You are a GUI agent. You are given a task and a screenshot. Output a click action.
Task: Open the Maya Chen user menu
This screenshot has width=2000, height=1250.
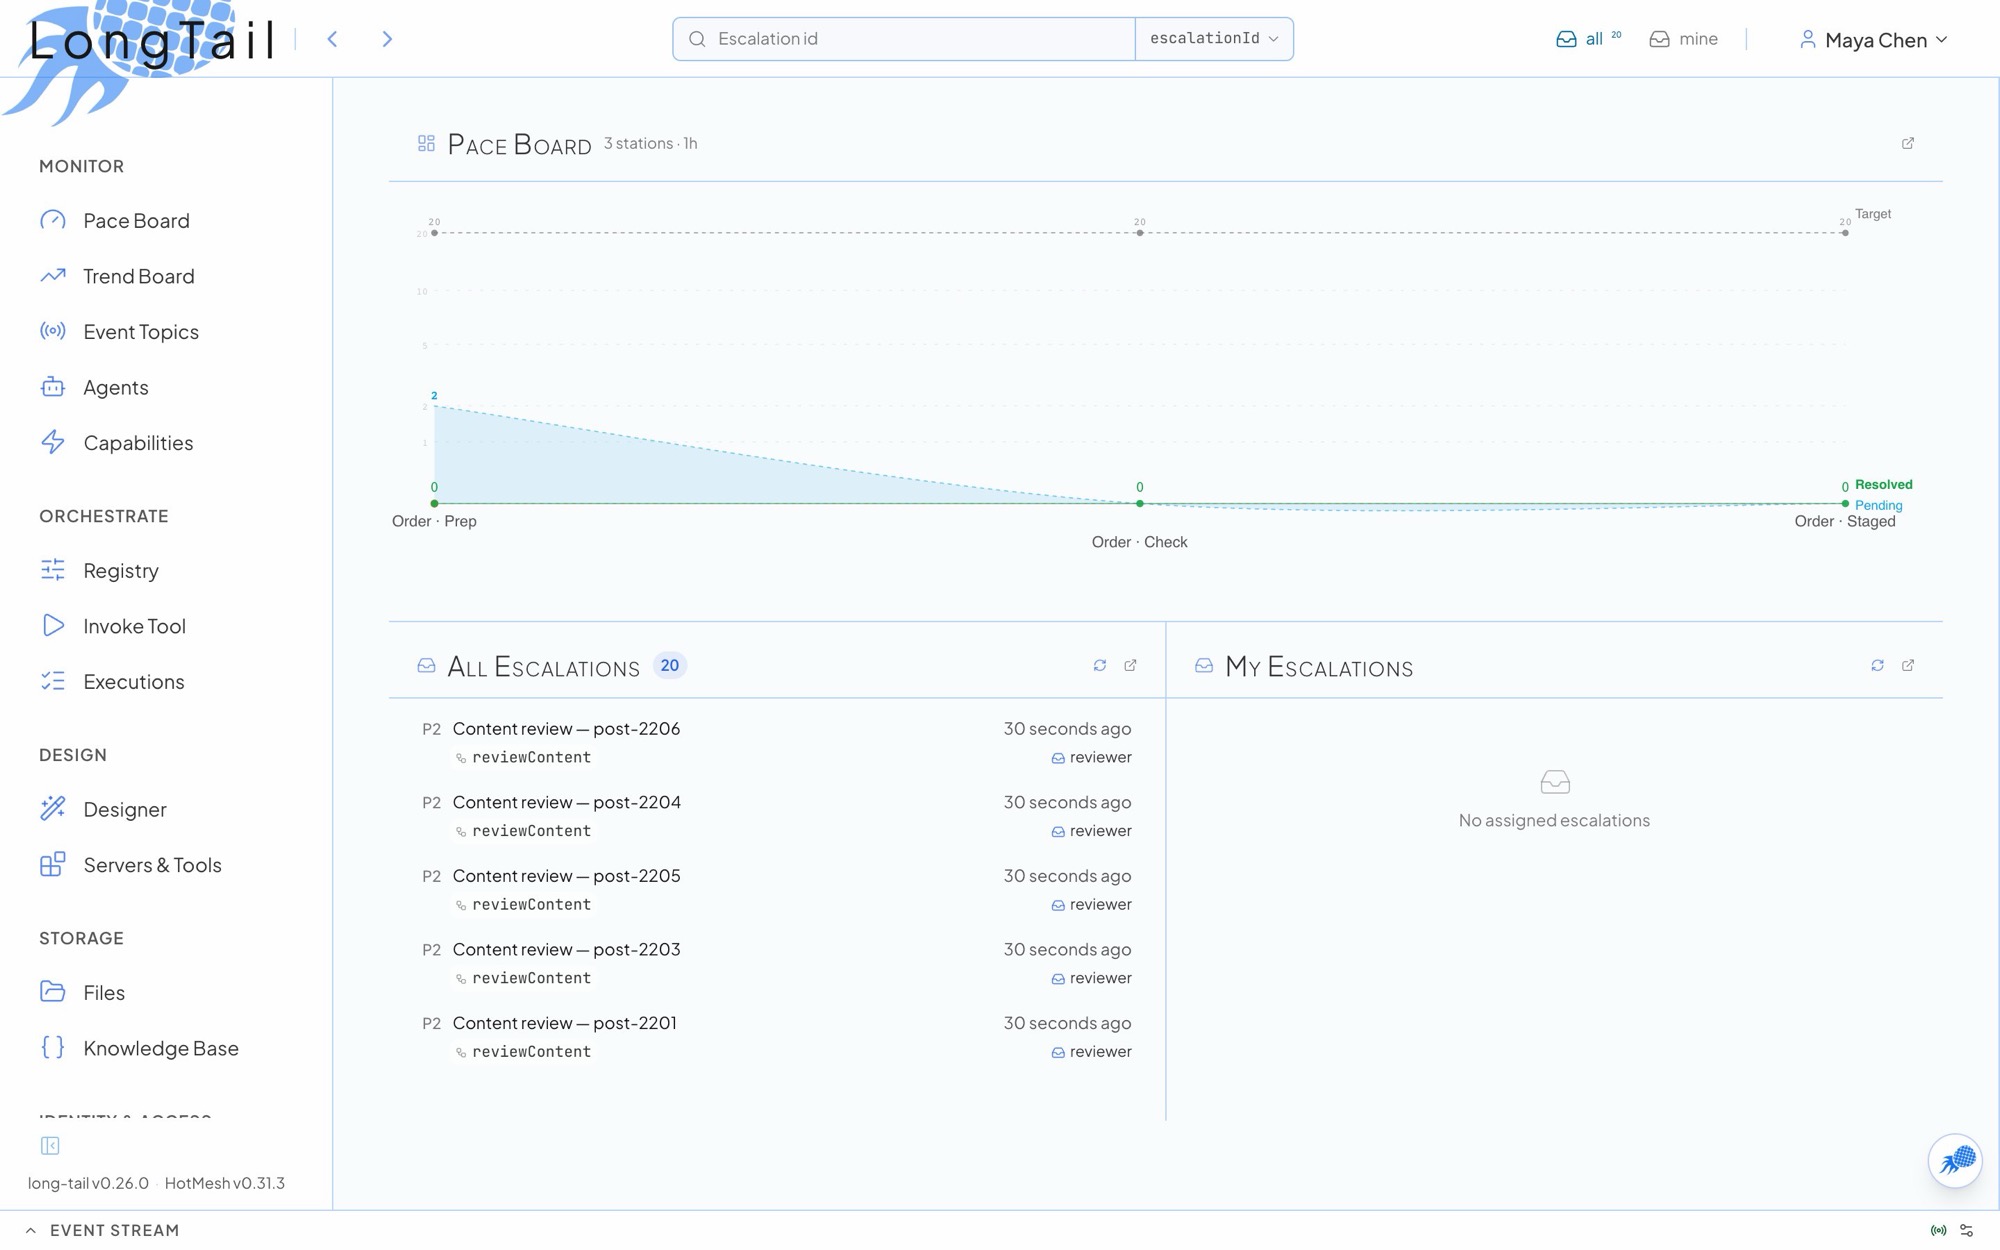click(x=1873, y=39)
